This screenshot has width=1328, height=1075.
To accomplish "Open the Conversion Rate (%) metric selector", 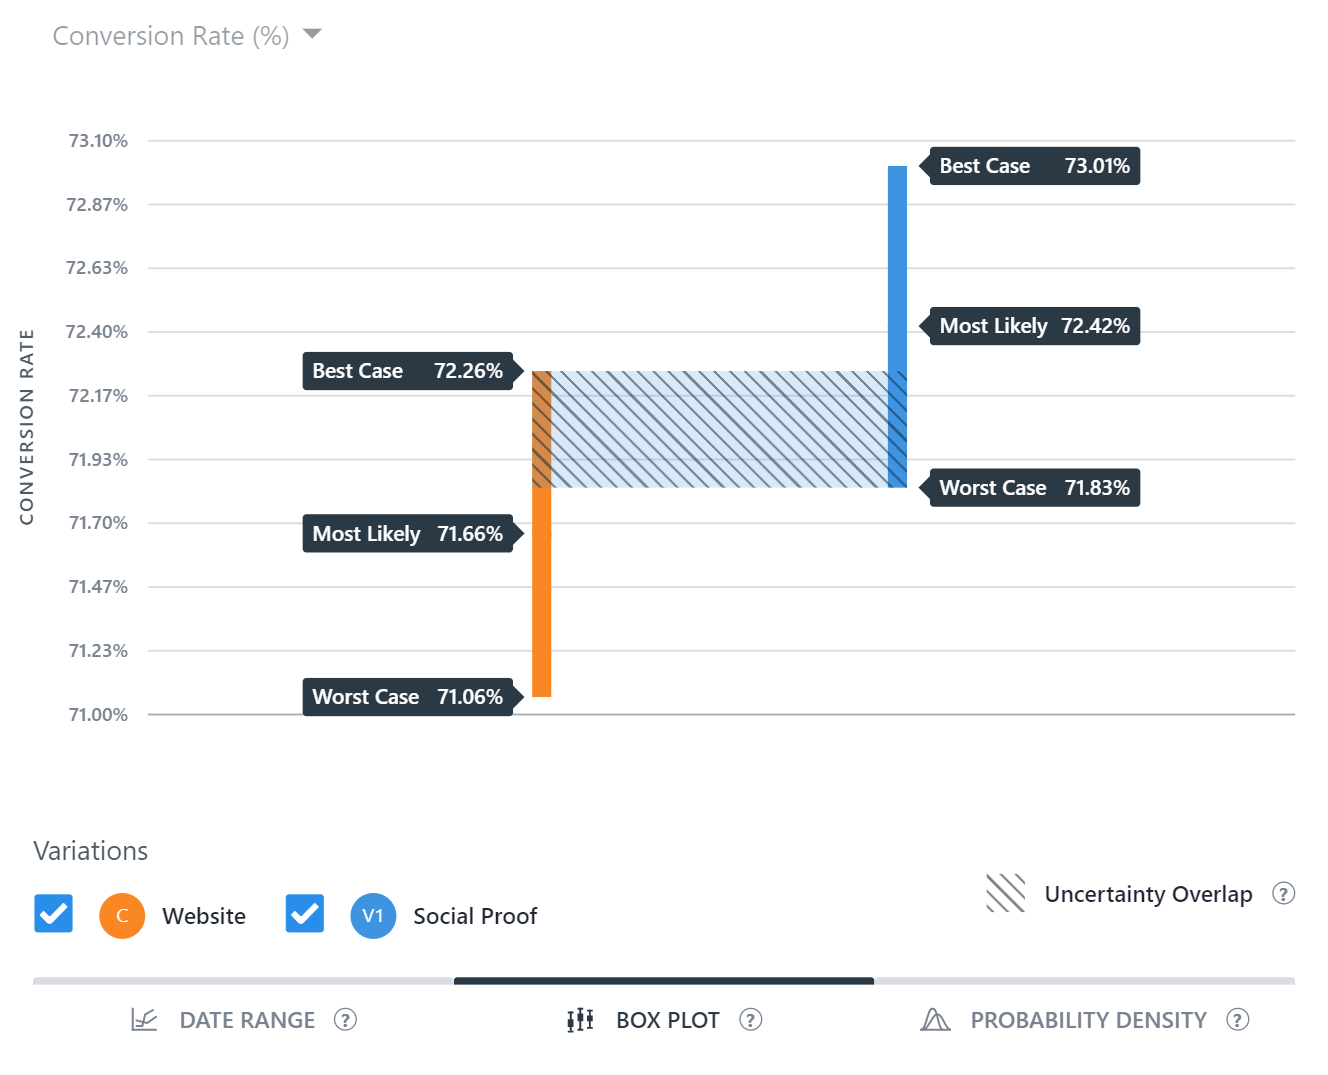I will [x=187, y=36].
